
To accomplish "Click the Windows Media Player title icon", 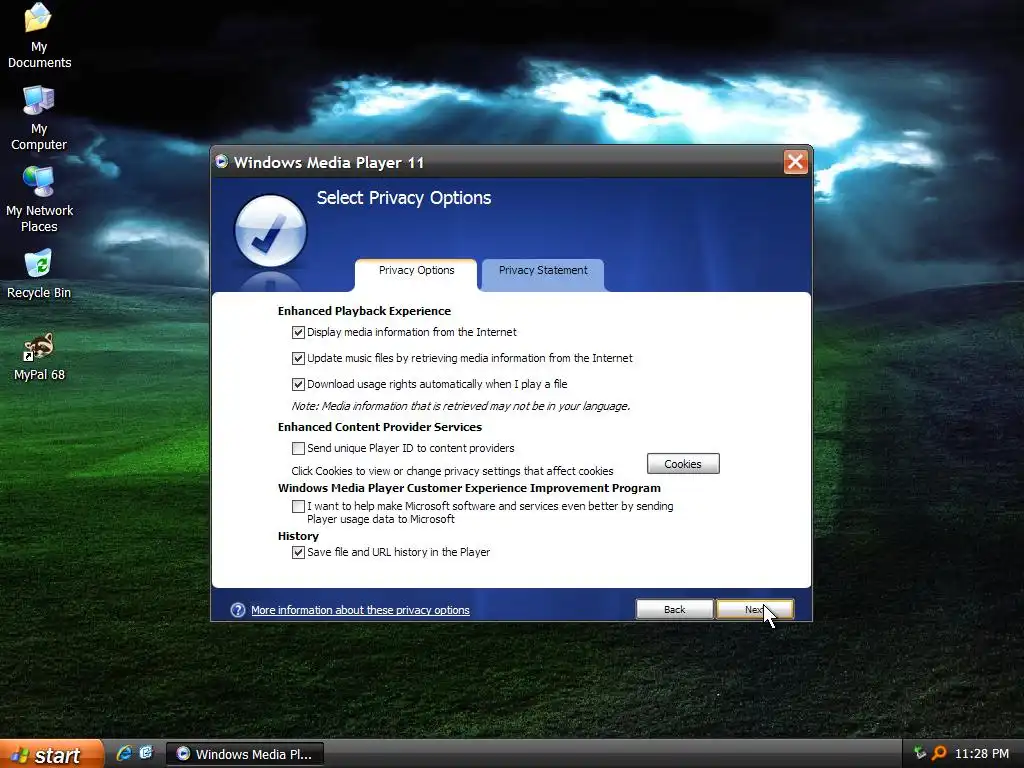I will tap(221, 161).
